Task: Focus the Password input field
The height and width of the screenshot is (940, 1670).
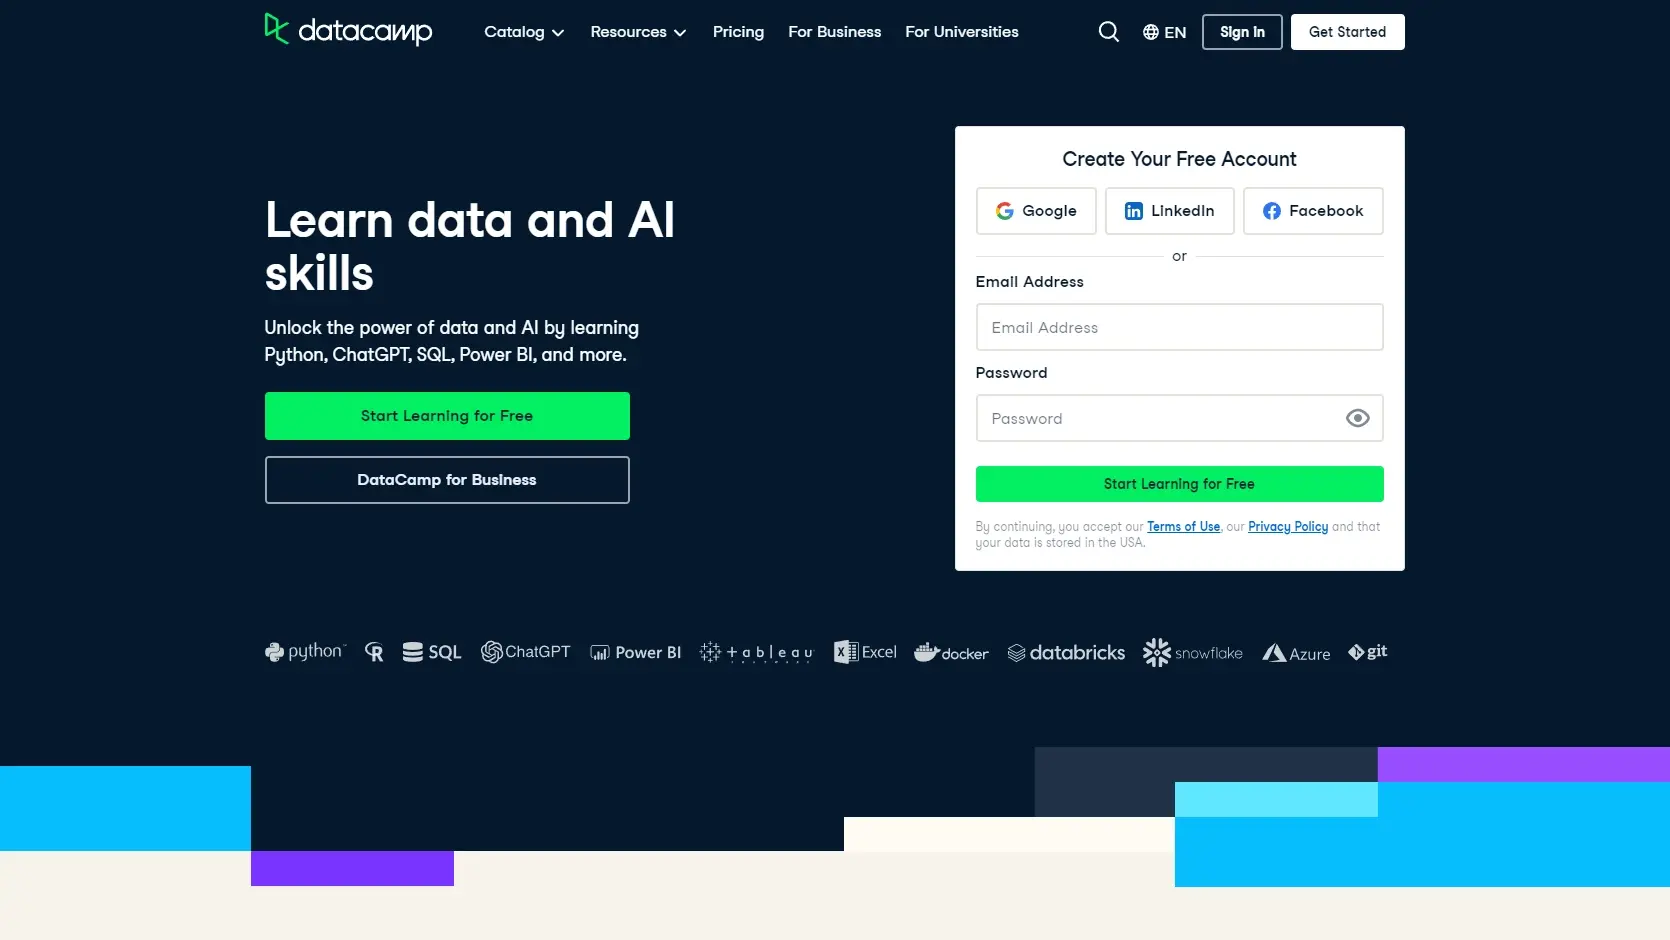Action: 1179,418
